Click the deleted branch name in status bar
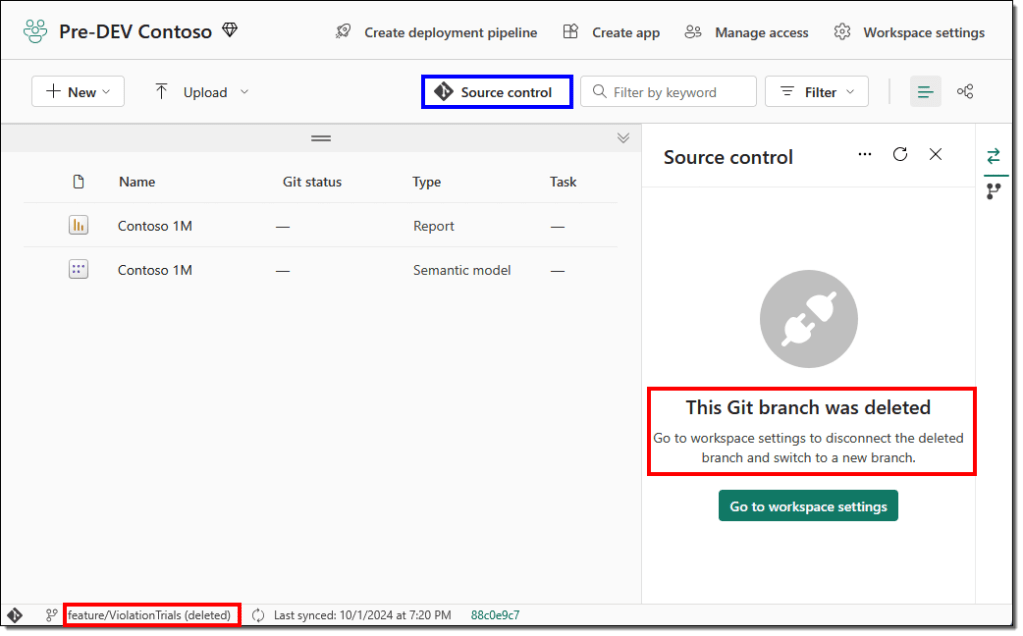 pos(149,615)
